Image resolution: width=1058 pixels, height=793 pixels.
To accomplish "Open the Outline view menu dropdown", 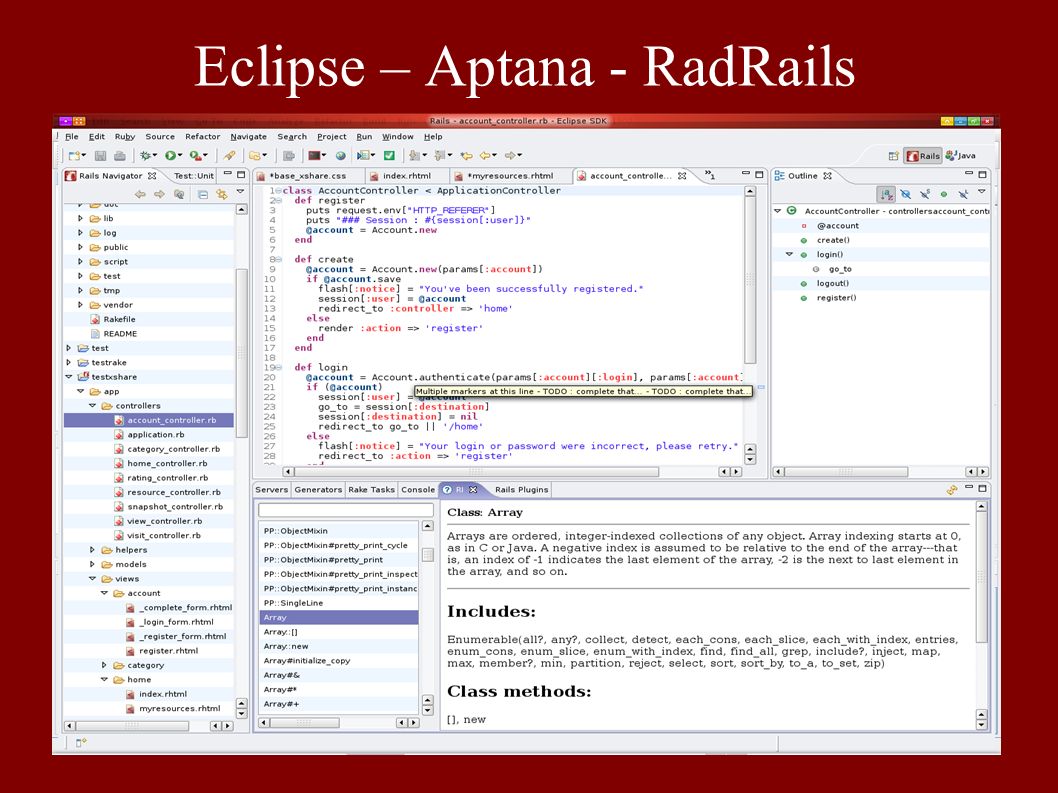I will click(982, 193).
